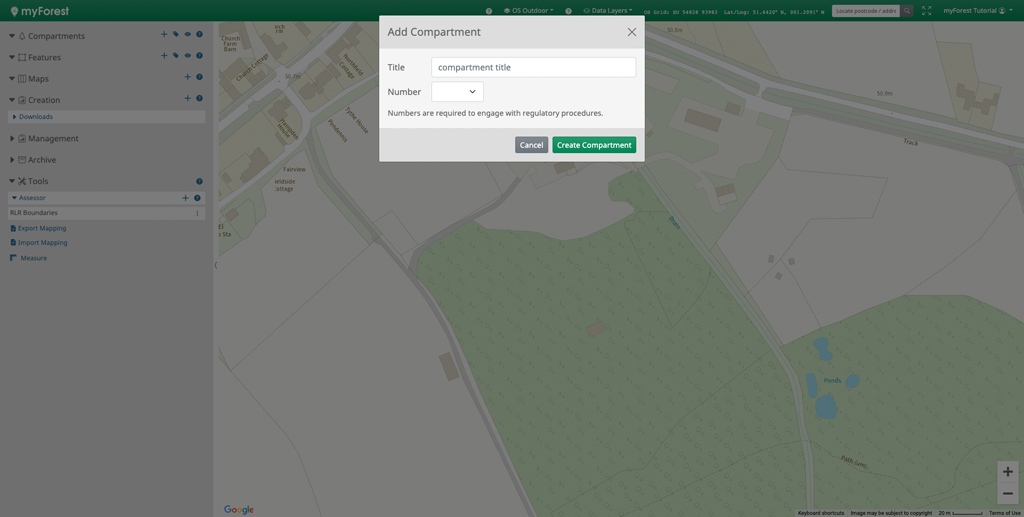Open the Tools section help icon

(x=199, y=181)
